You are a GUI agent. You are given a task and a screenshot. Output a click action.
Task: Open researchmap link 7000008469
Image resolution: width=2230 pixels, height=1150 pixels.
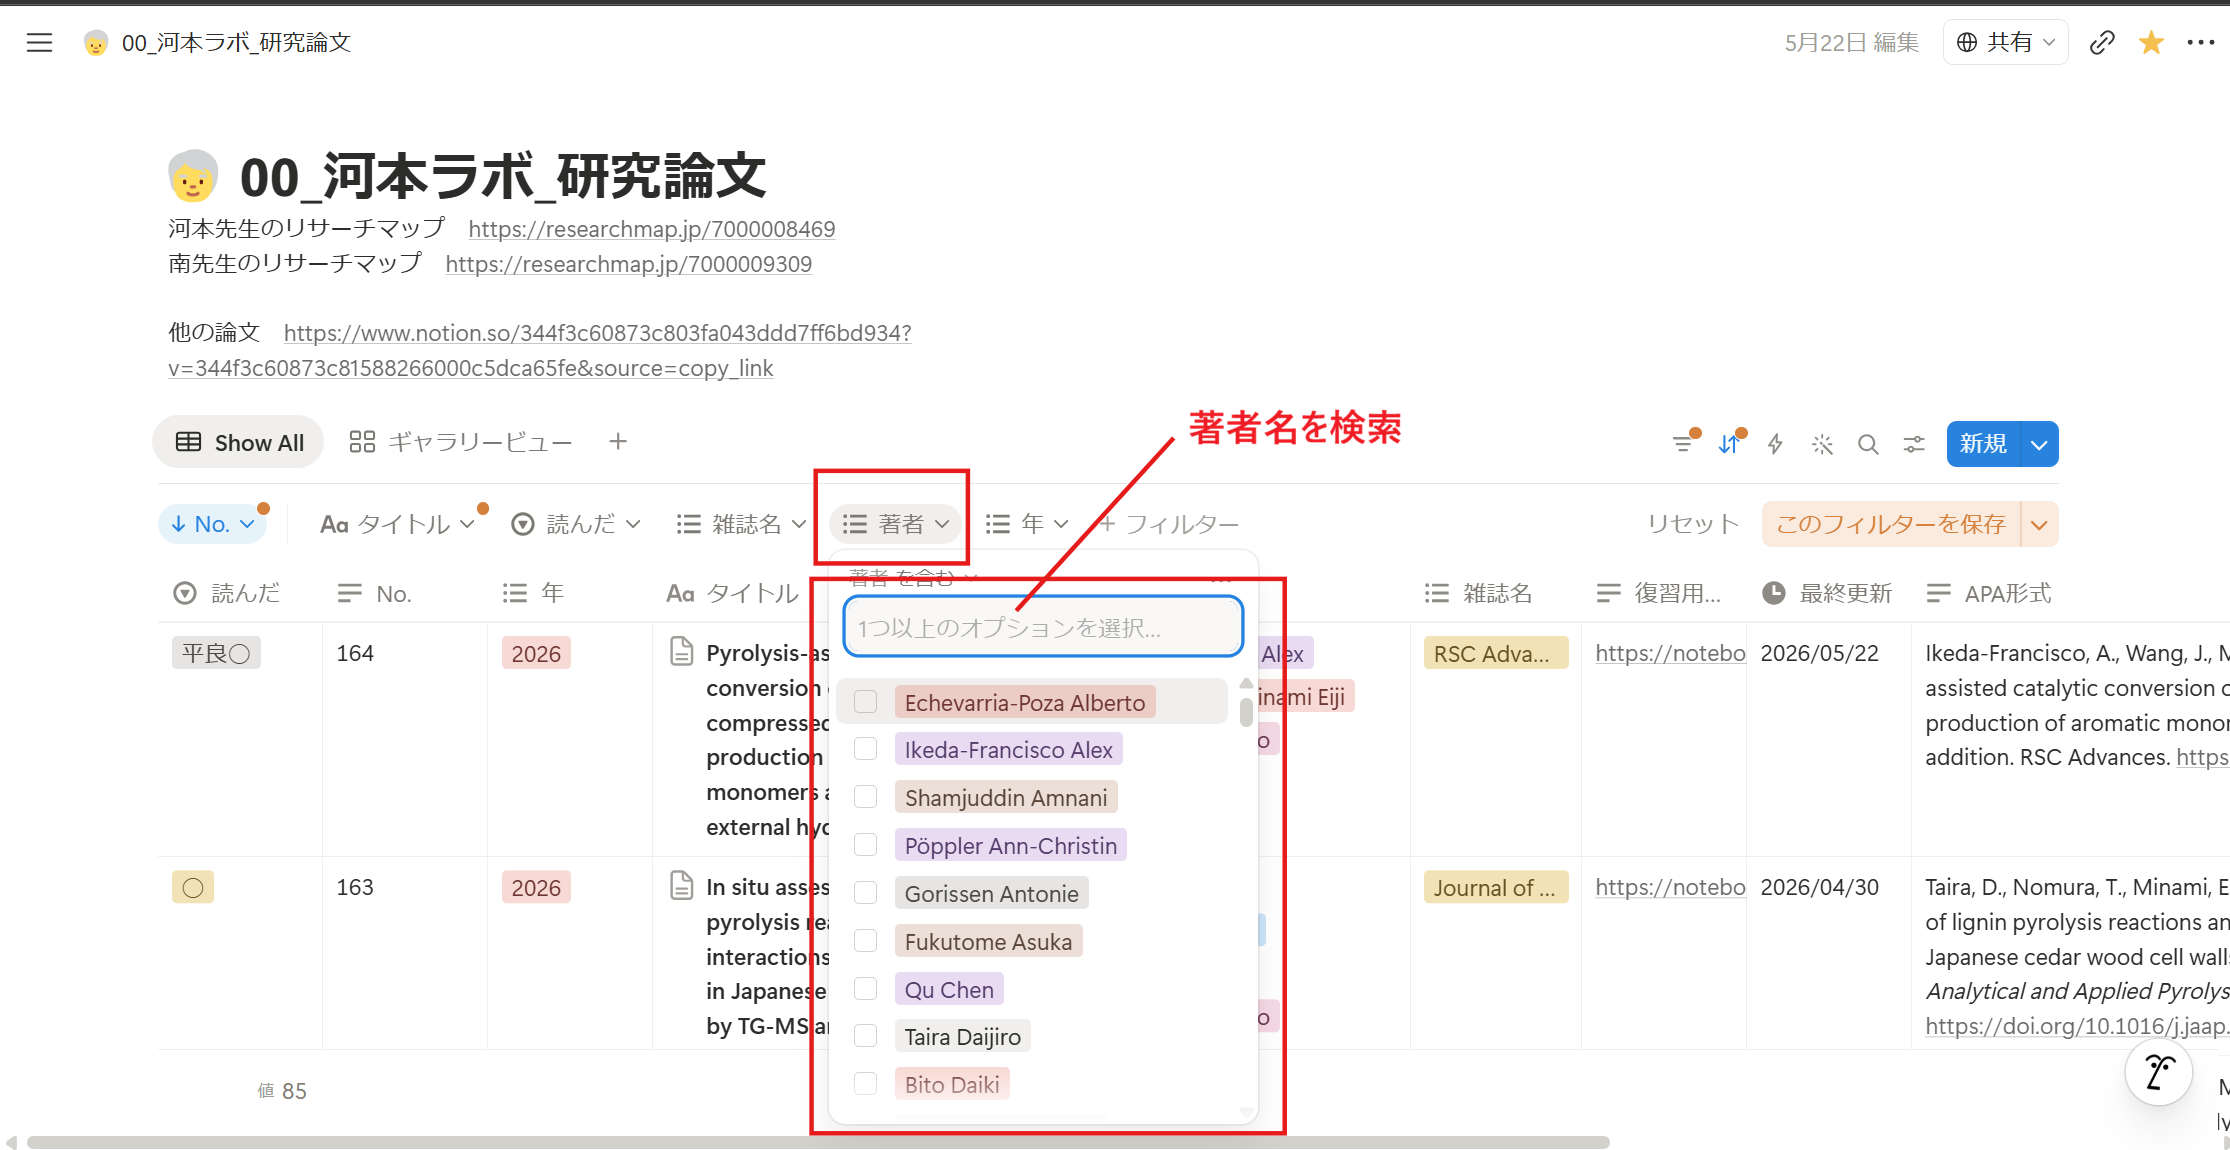(x=652, y=229)
